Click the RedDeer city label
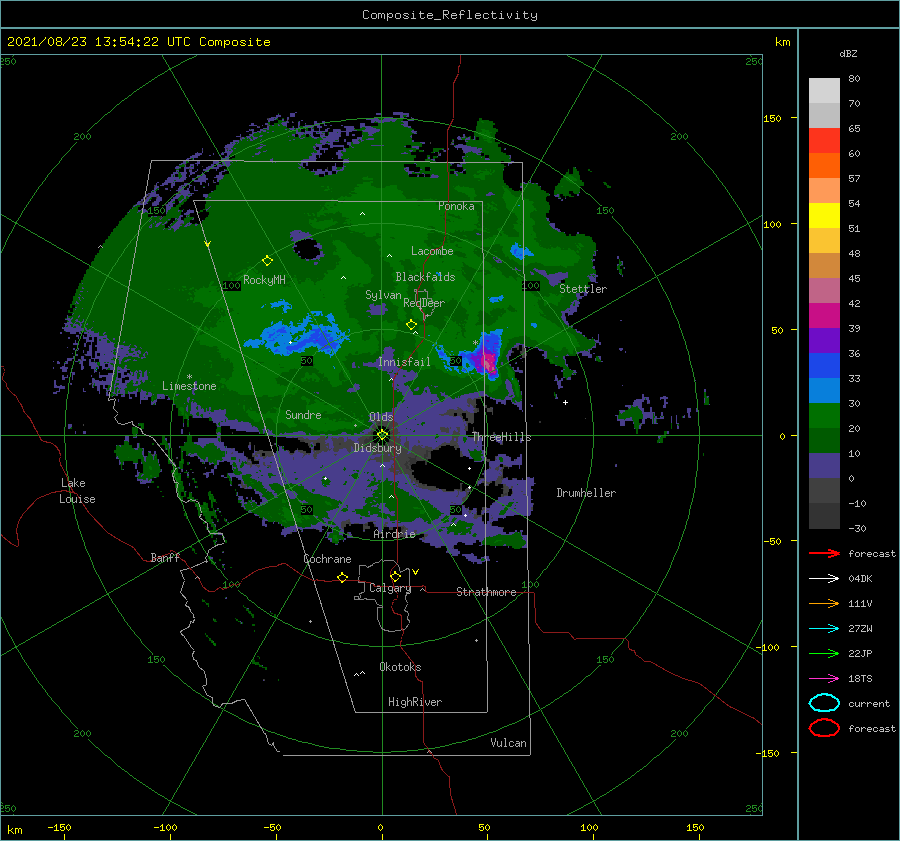 (x=424, y=303)
